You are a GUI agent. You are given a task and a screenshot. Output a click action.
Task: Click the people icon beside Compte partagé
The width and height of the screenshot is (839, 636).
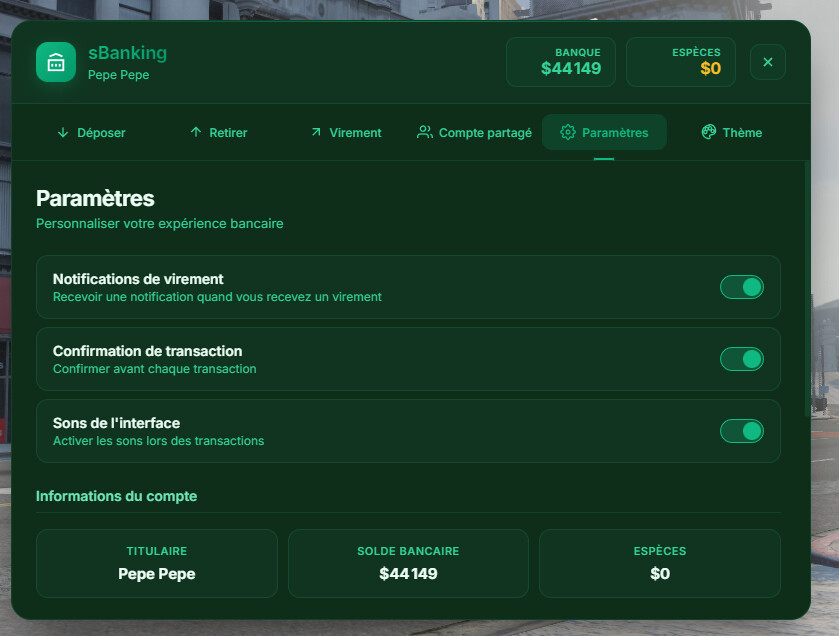(425, 132)
